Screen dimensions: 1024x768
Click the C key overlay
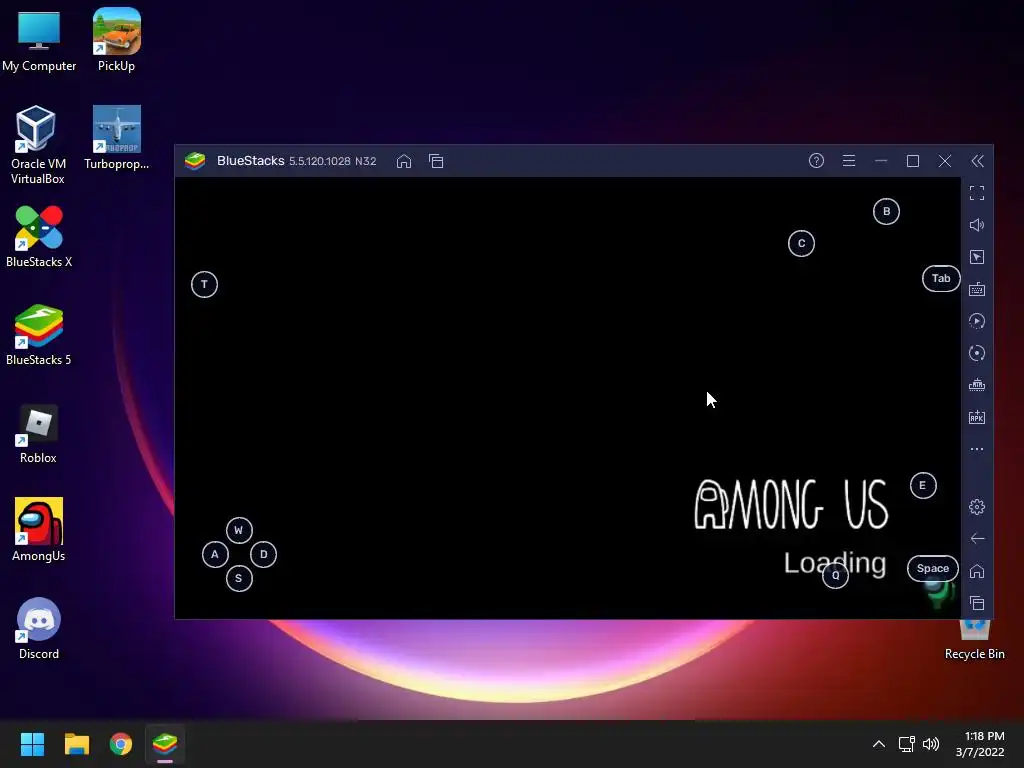(x=801, y=244)
